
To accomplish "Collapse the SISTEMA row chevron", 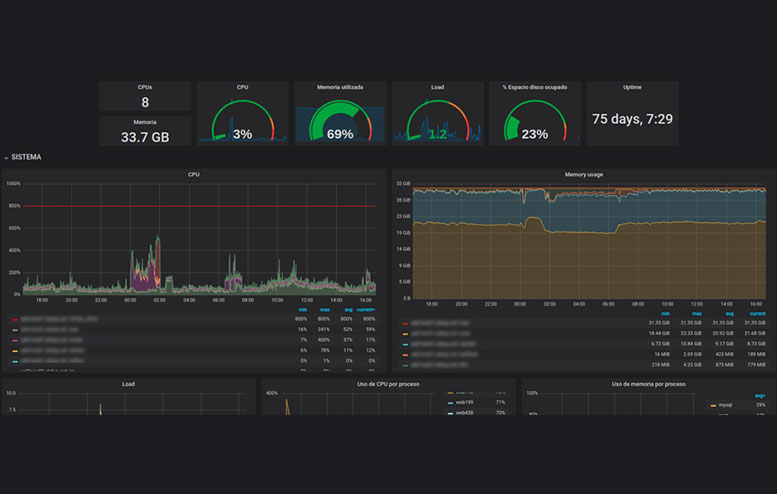I will pos(6,158).
